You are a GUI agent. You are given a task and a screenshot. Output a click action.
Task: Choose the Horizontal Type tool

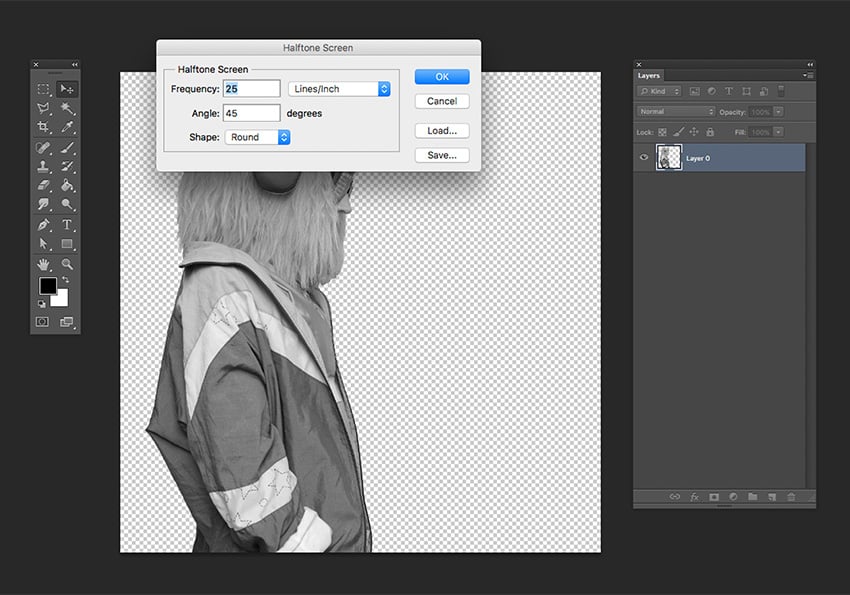tap(67, 225)
